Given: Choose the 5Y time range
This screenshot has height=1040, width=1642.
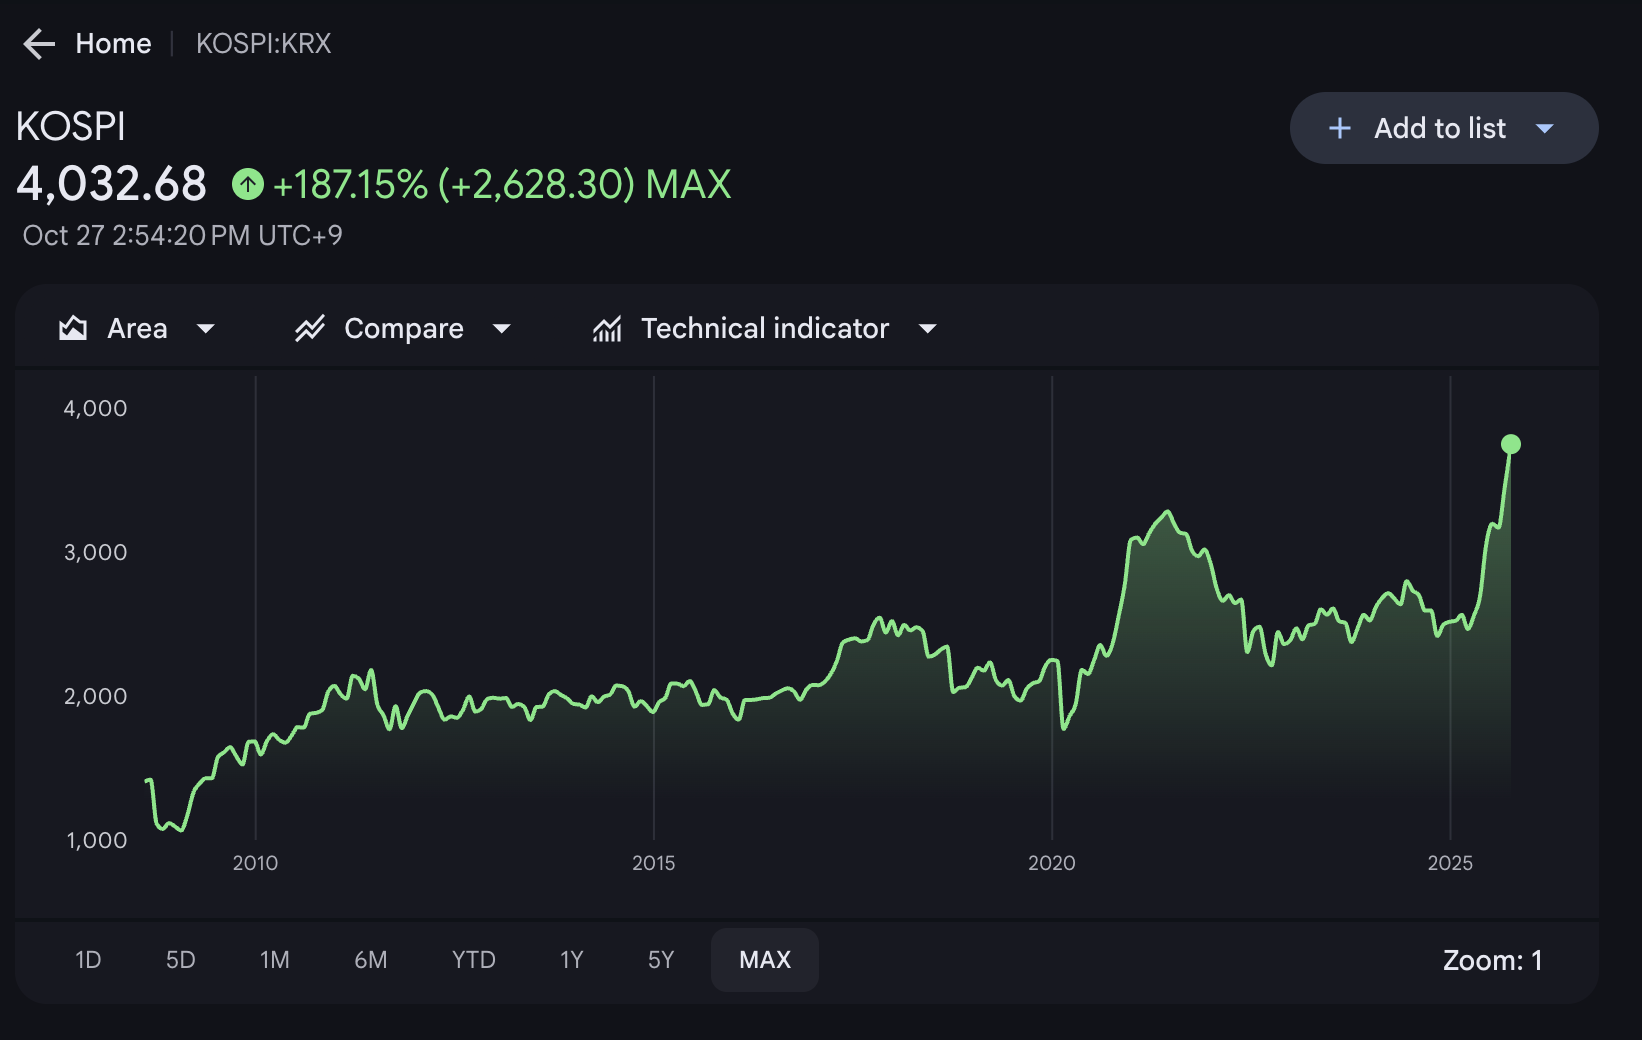Looking at the screenshot, I should coord(661,960).
